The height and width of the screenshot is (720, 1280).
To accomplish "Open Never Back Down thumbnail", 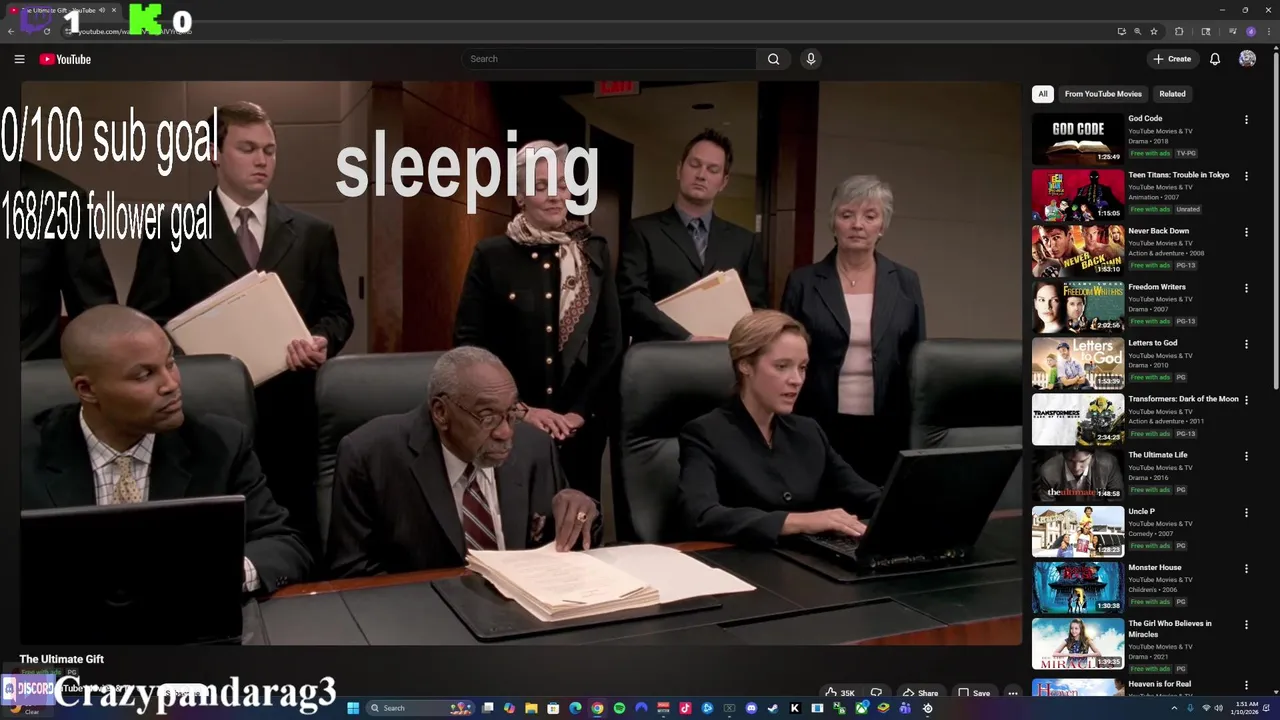I will [1078, 250].
